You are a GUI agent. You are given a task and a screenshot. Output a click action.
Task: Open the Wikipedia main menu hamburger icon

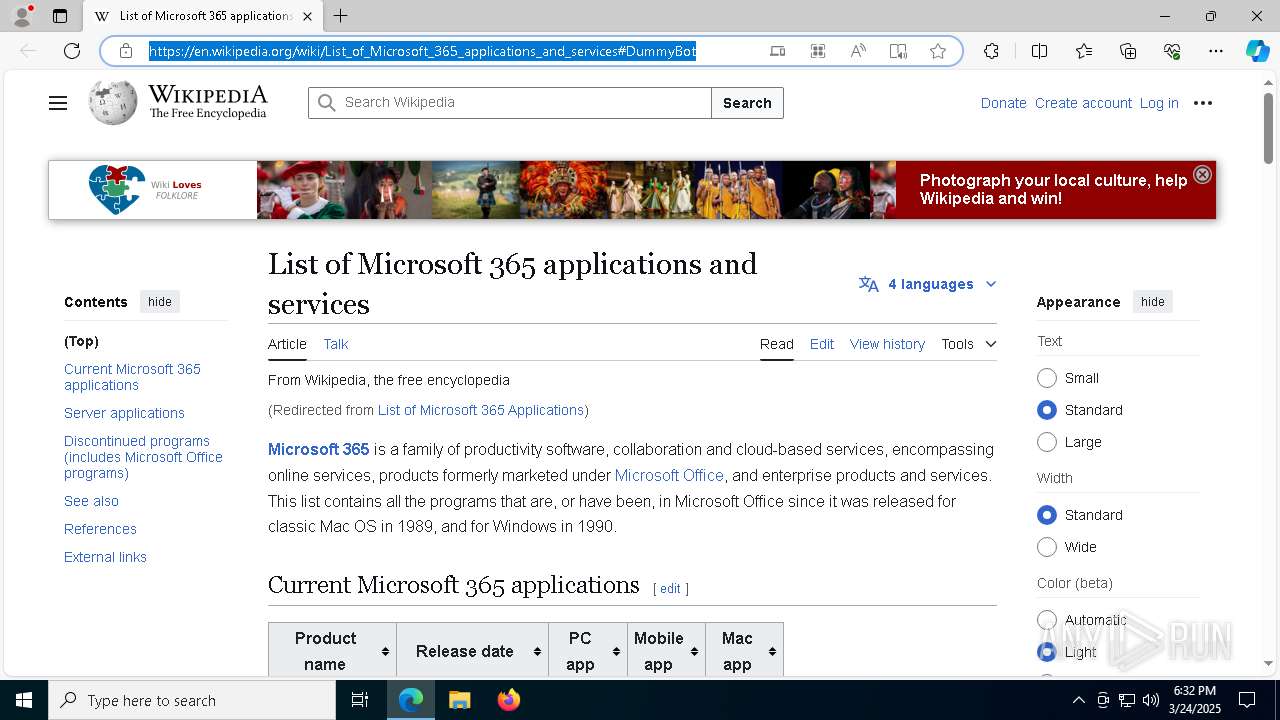(58, 103)
